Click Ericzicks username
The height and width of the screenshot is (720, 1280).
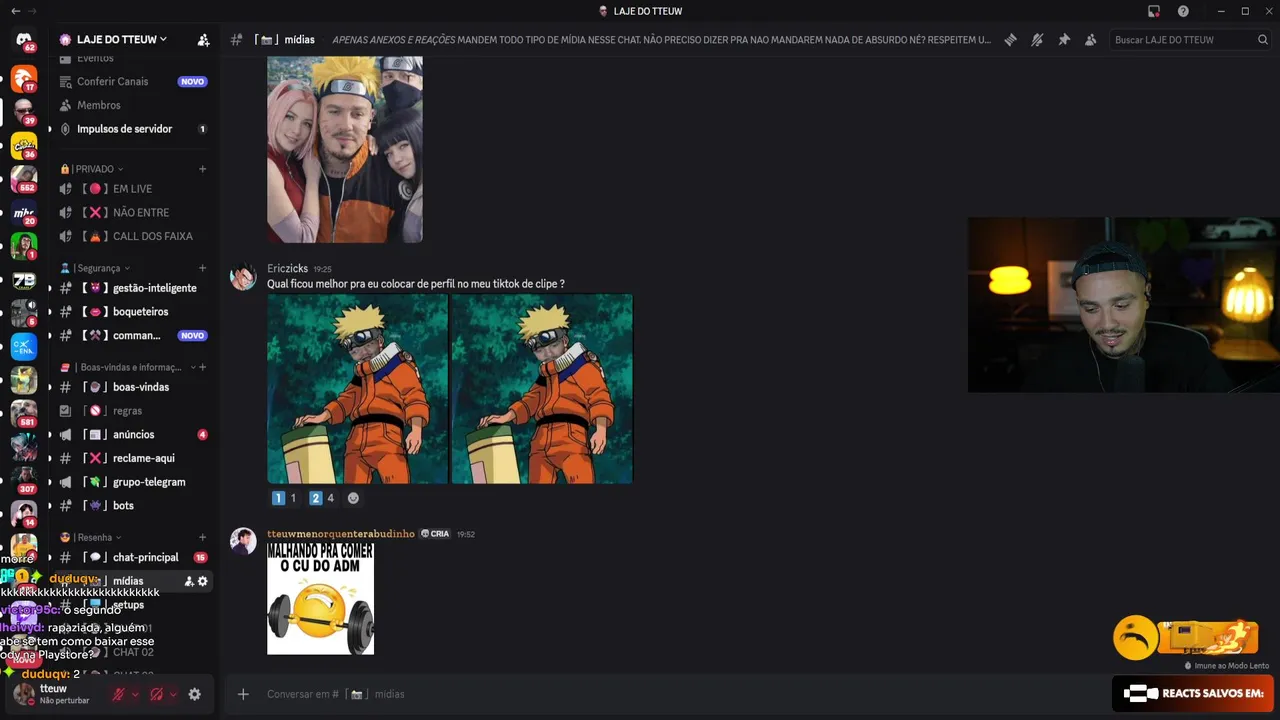pos(287,269)
